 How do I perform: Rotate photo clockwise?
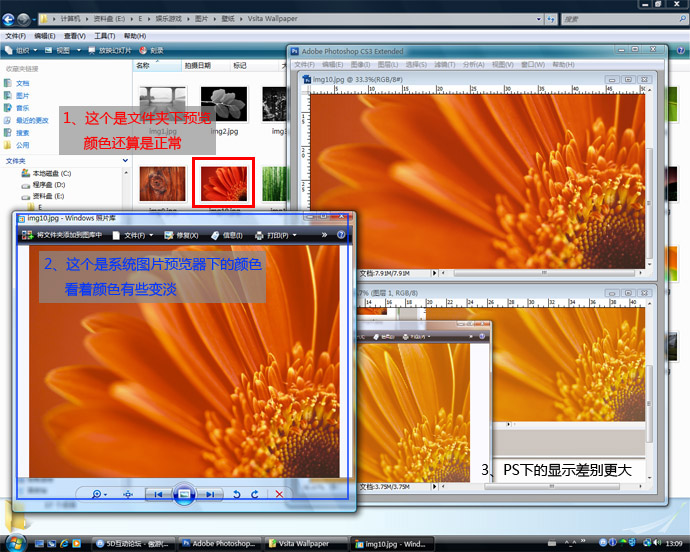[255, 494]
